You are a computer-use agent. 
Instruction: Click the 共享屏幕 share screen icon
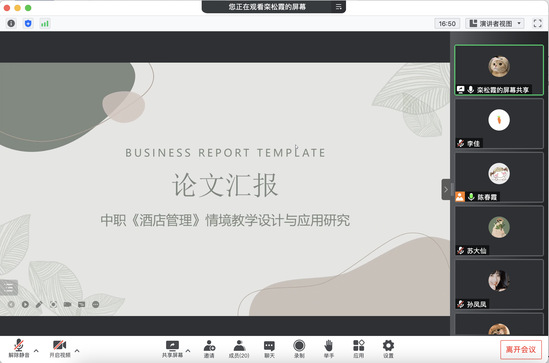(x=172, y=345)
